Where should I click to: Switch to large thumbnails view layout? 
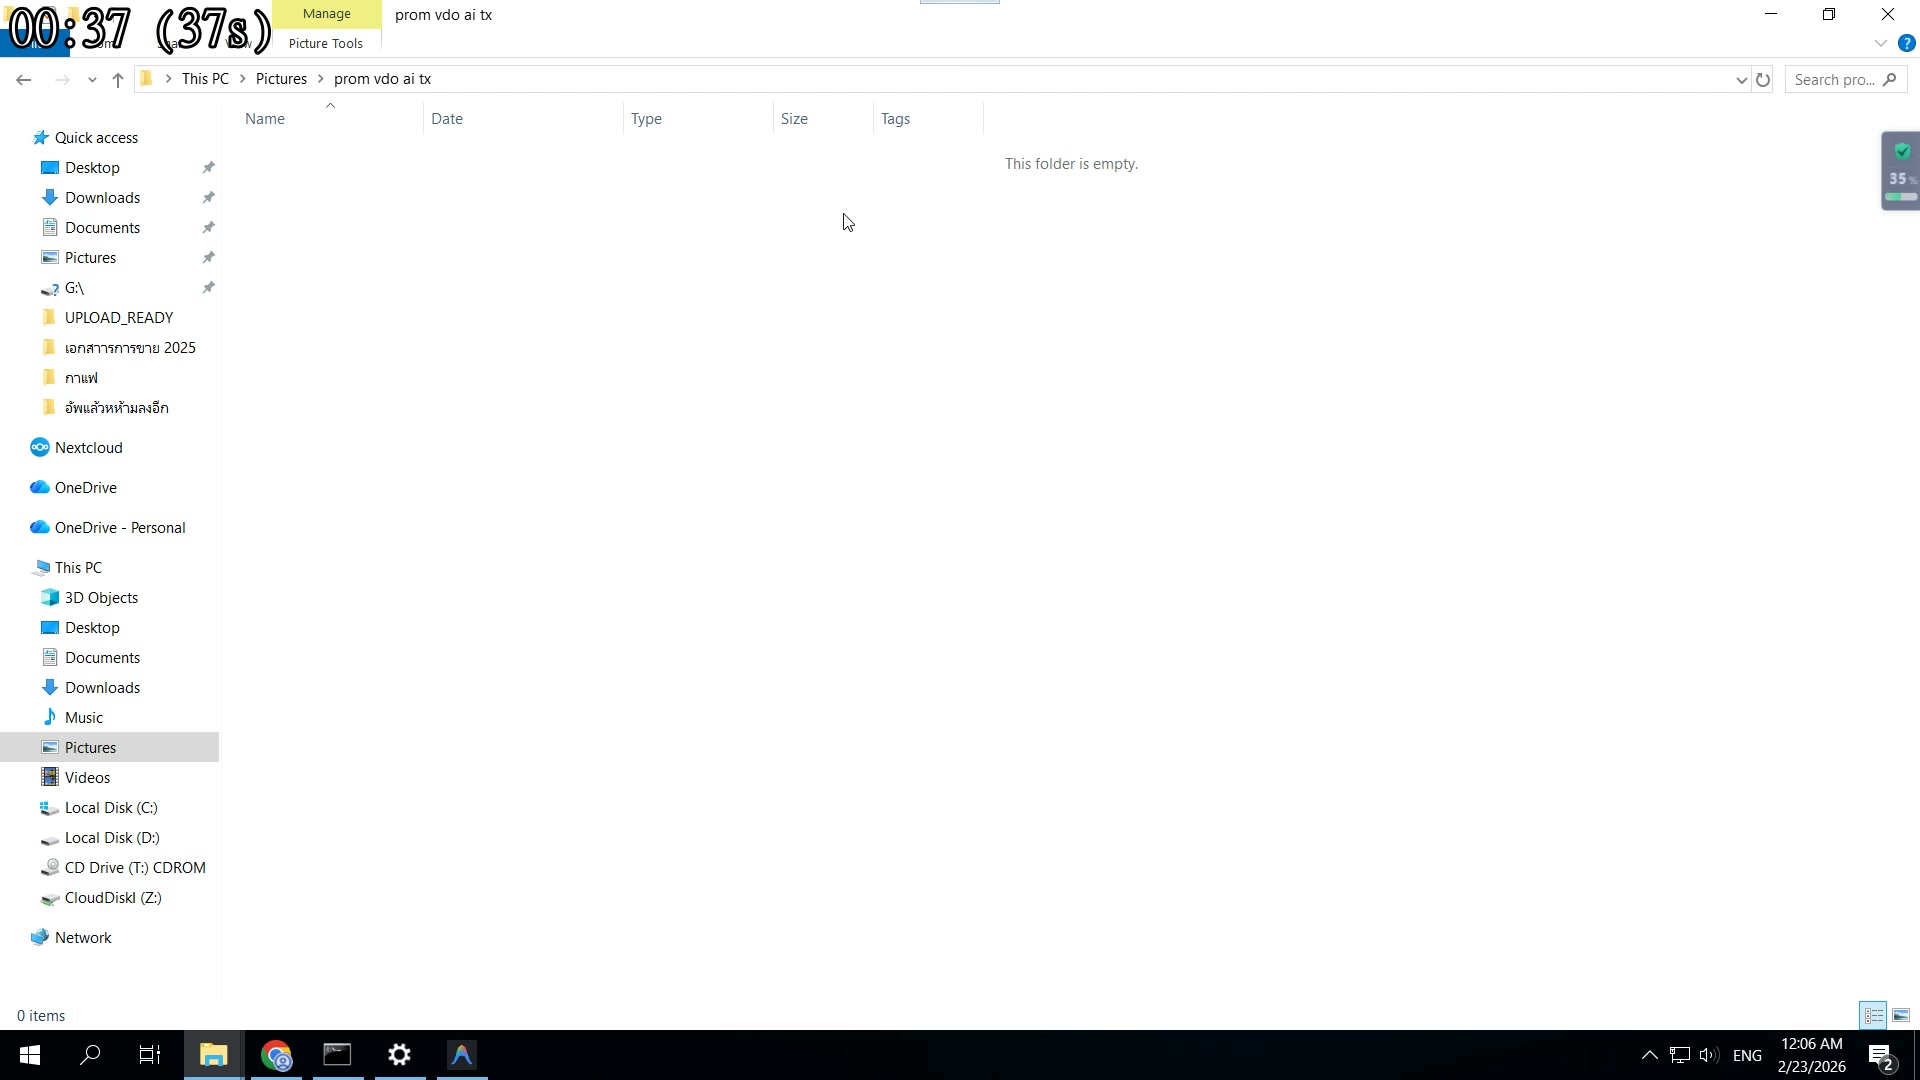pyautogui.click(x=1901, y=1015)
